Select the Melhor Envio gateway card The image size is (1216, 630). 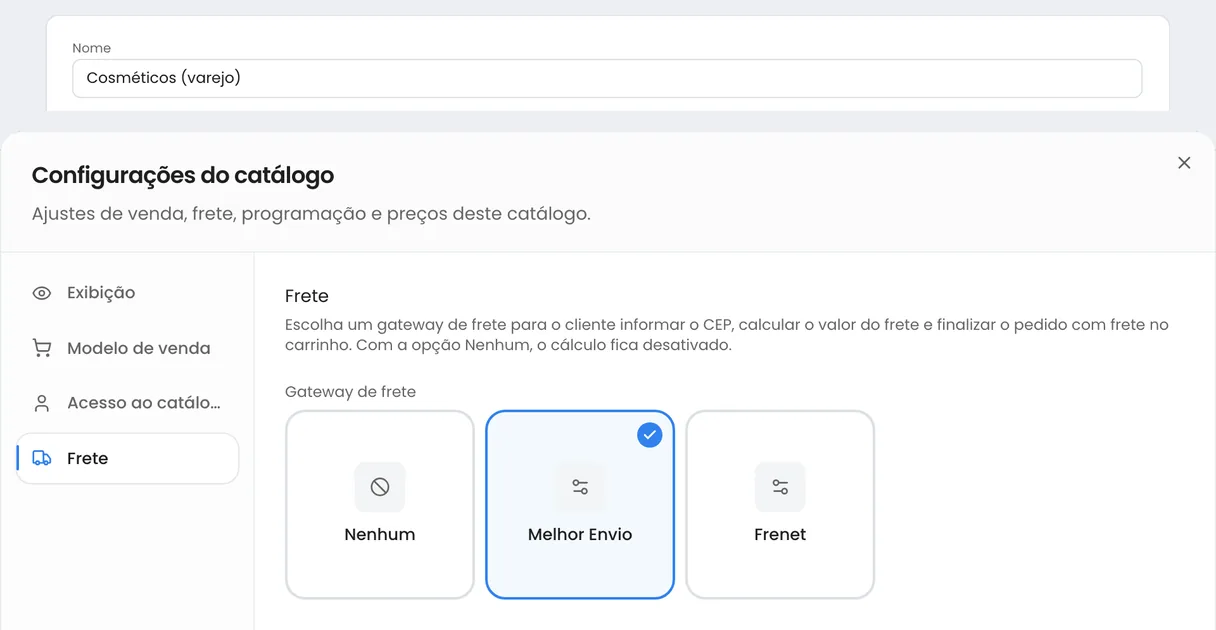[x=580, y=505]
